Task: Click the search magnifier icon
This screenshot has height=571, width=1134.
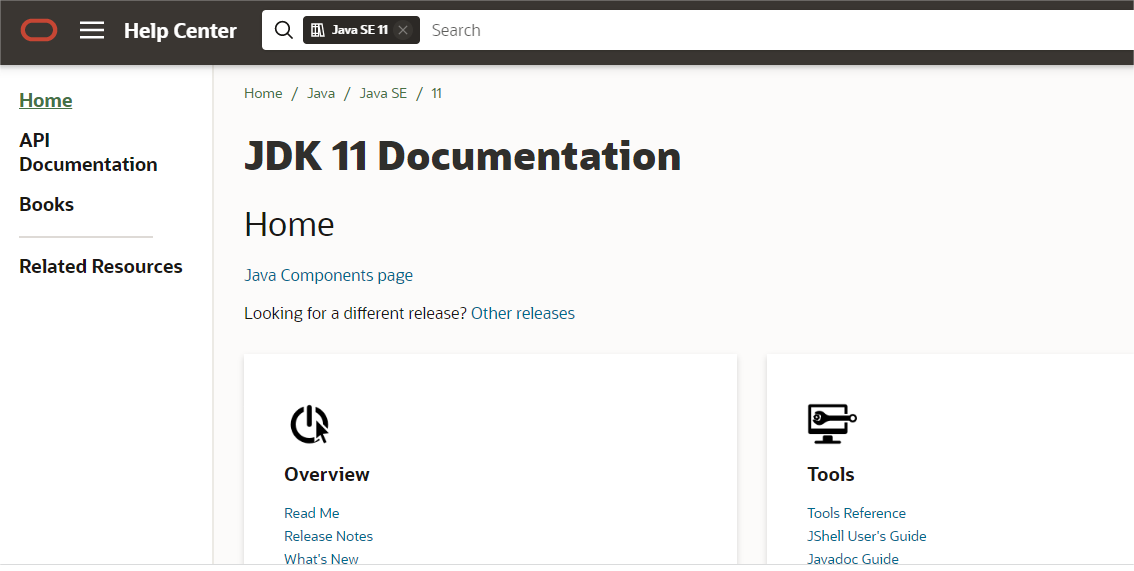Action: pos(283,30)
